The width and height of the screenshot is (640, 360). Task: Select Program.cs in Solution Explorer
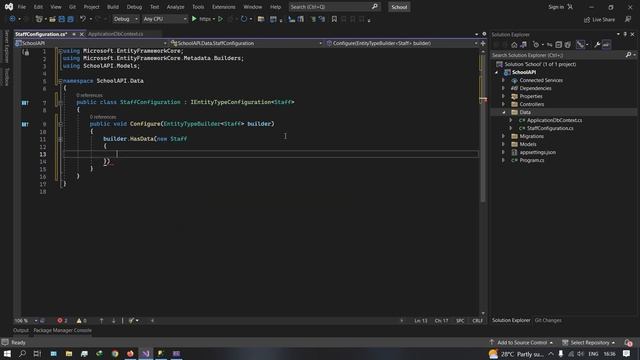(531, 160)
